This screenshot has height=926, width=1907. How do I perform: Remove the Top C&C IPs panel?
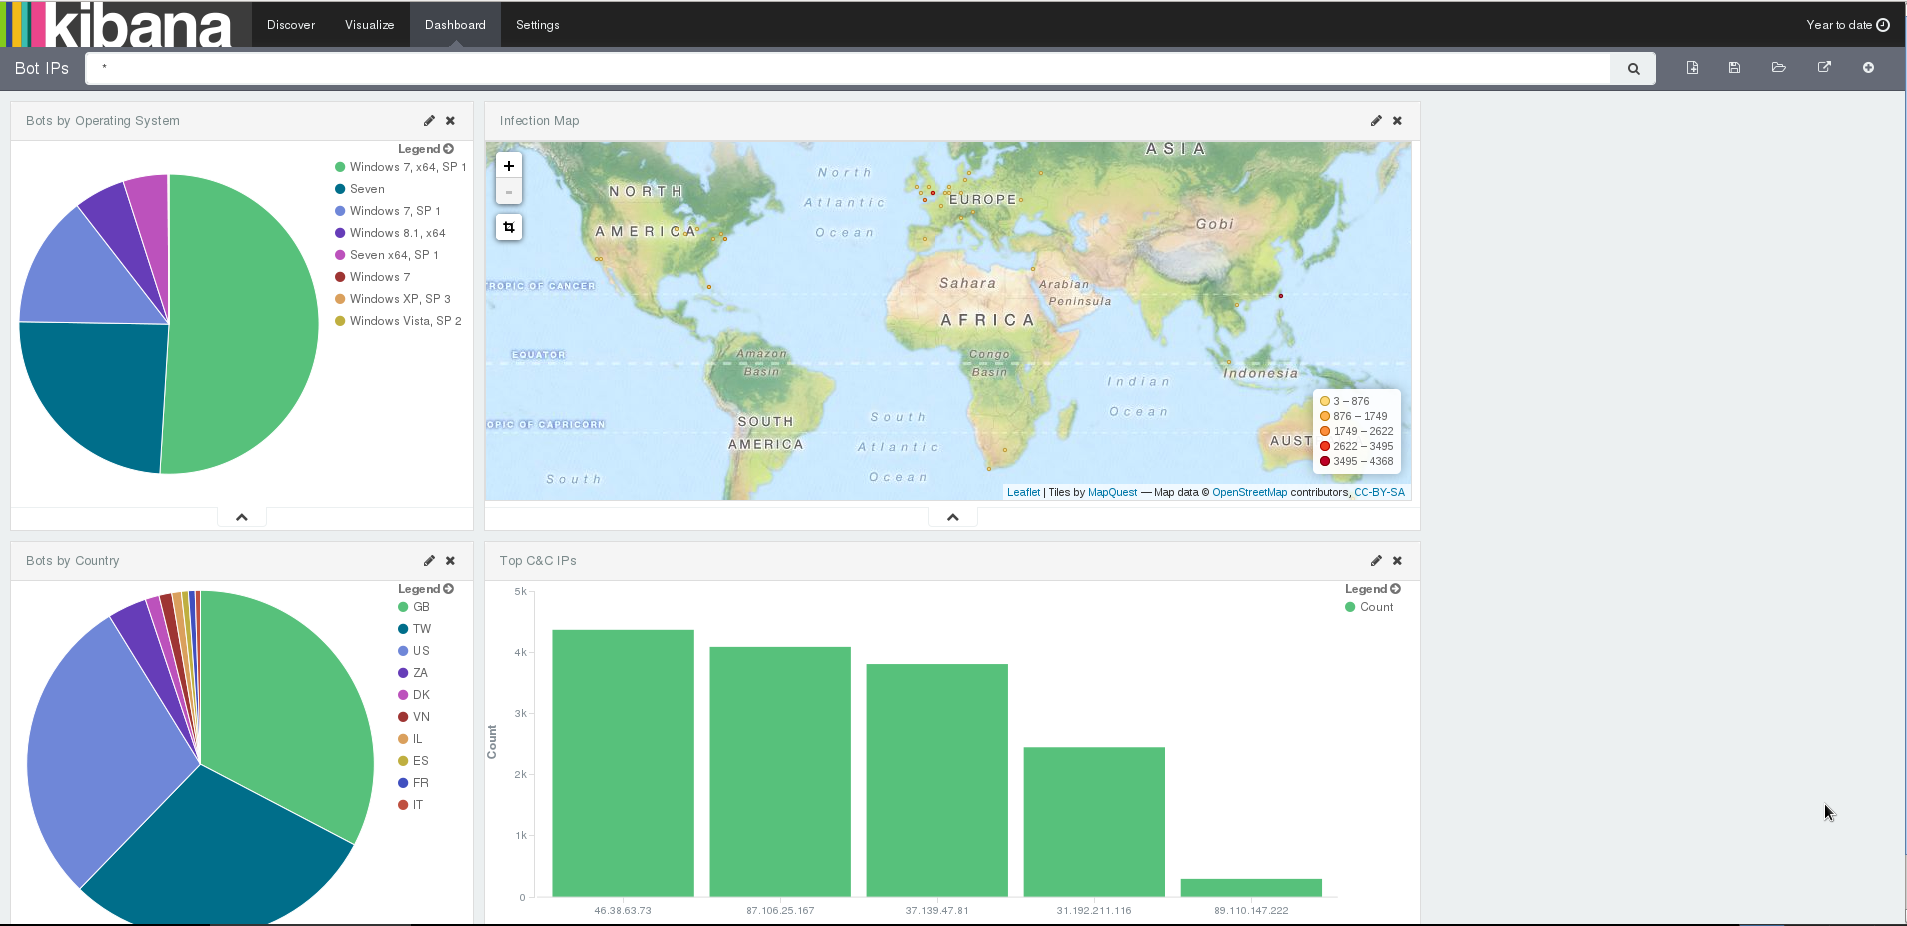click(1397, 561)
